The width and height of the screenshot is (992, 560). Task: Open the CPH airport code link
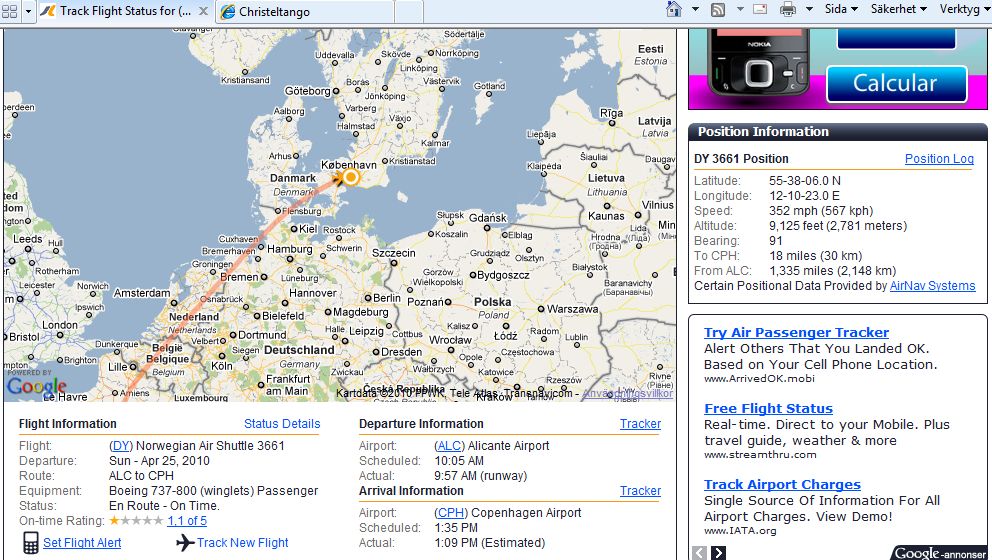tap(451, 513)
